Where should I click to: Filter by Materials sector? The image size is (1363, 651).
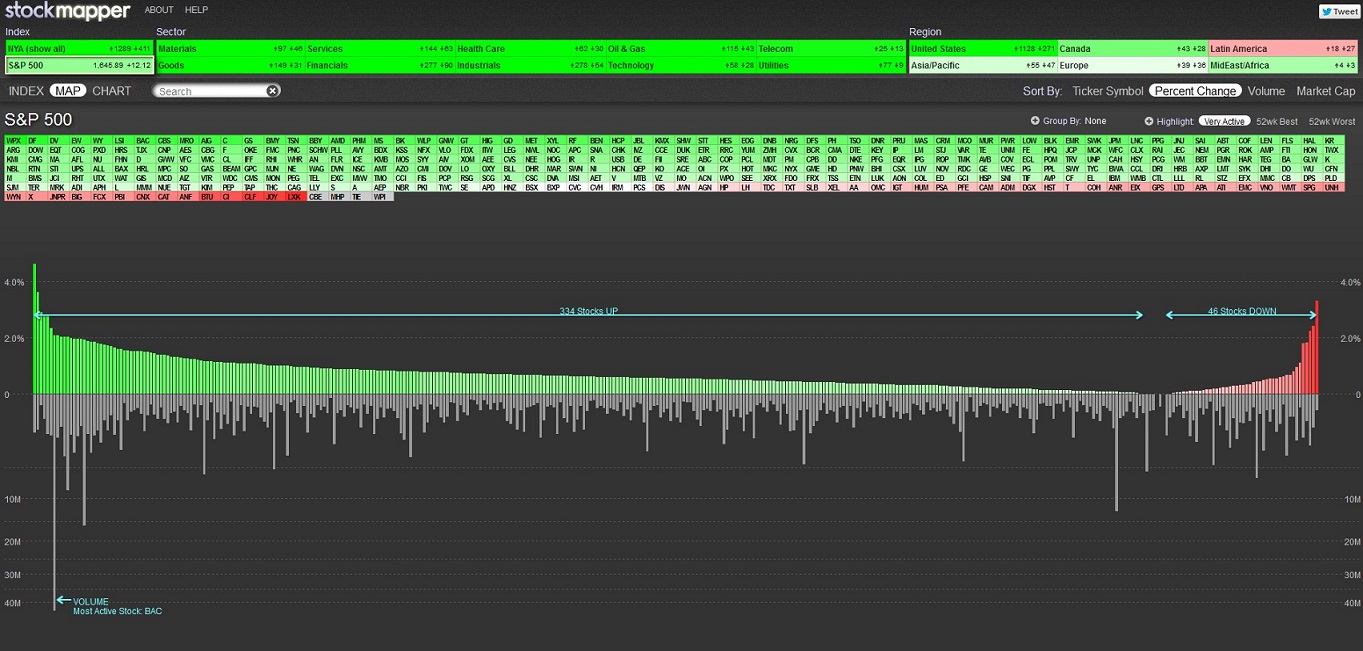[x=230, y=48]
